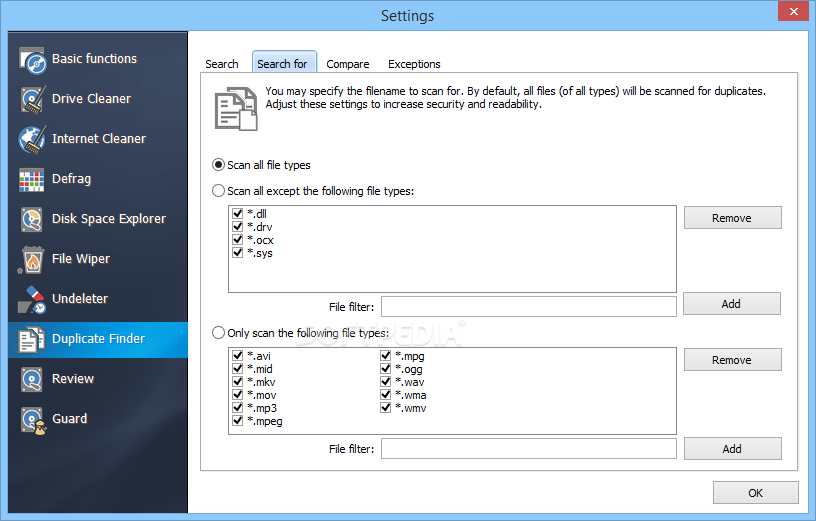Choose Only scan the following file types
The width and height of the screenshot is (816, 521).
point(300,333)
